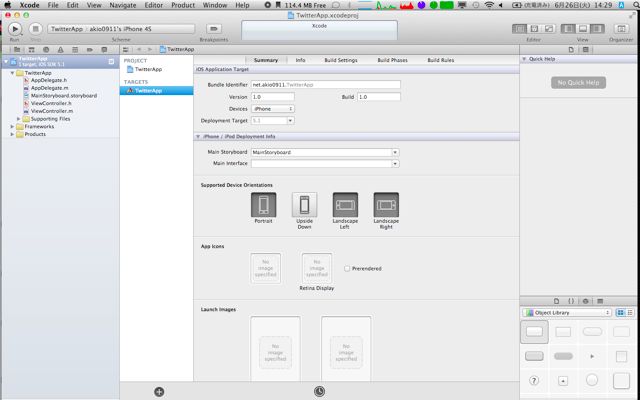Toggle Portrait orientation support
The width and height of the screenshot is (640, 400).
click(263, 205)
